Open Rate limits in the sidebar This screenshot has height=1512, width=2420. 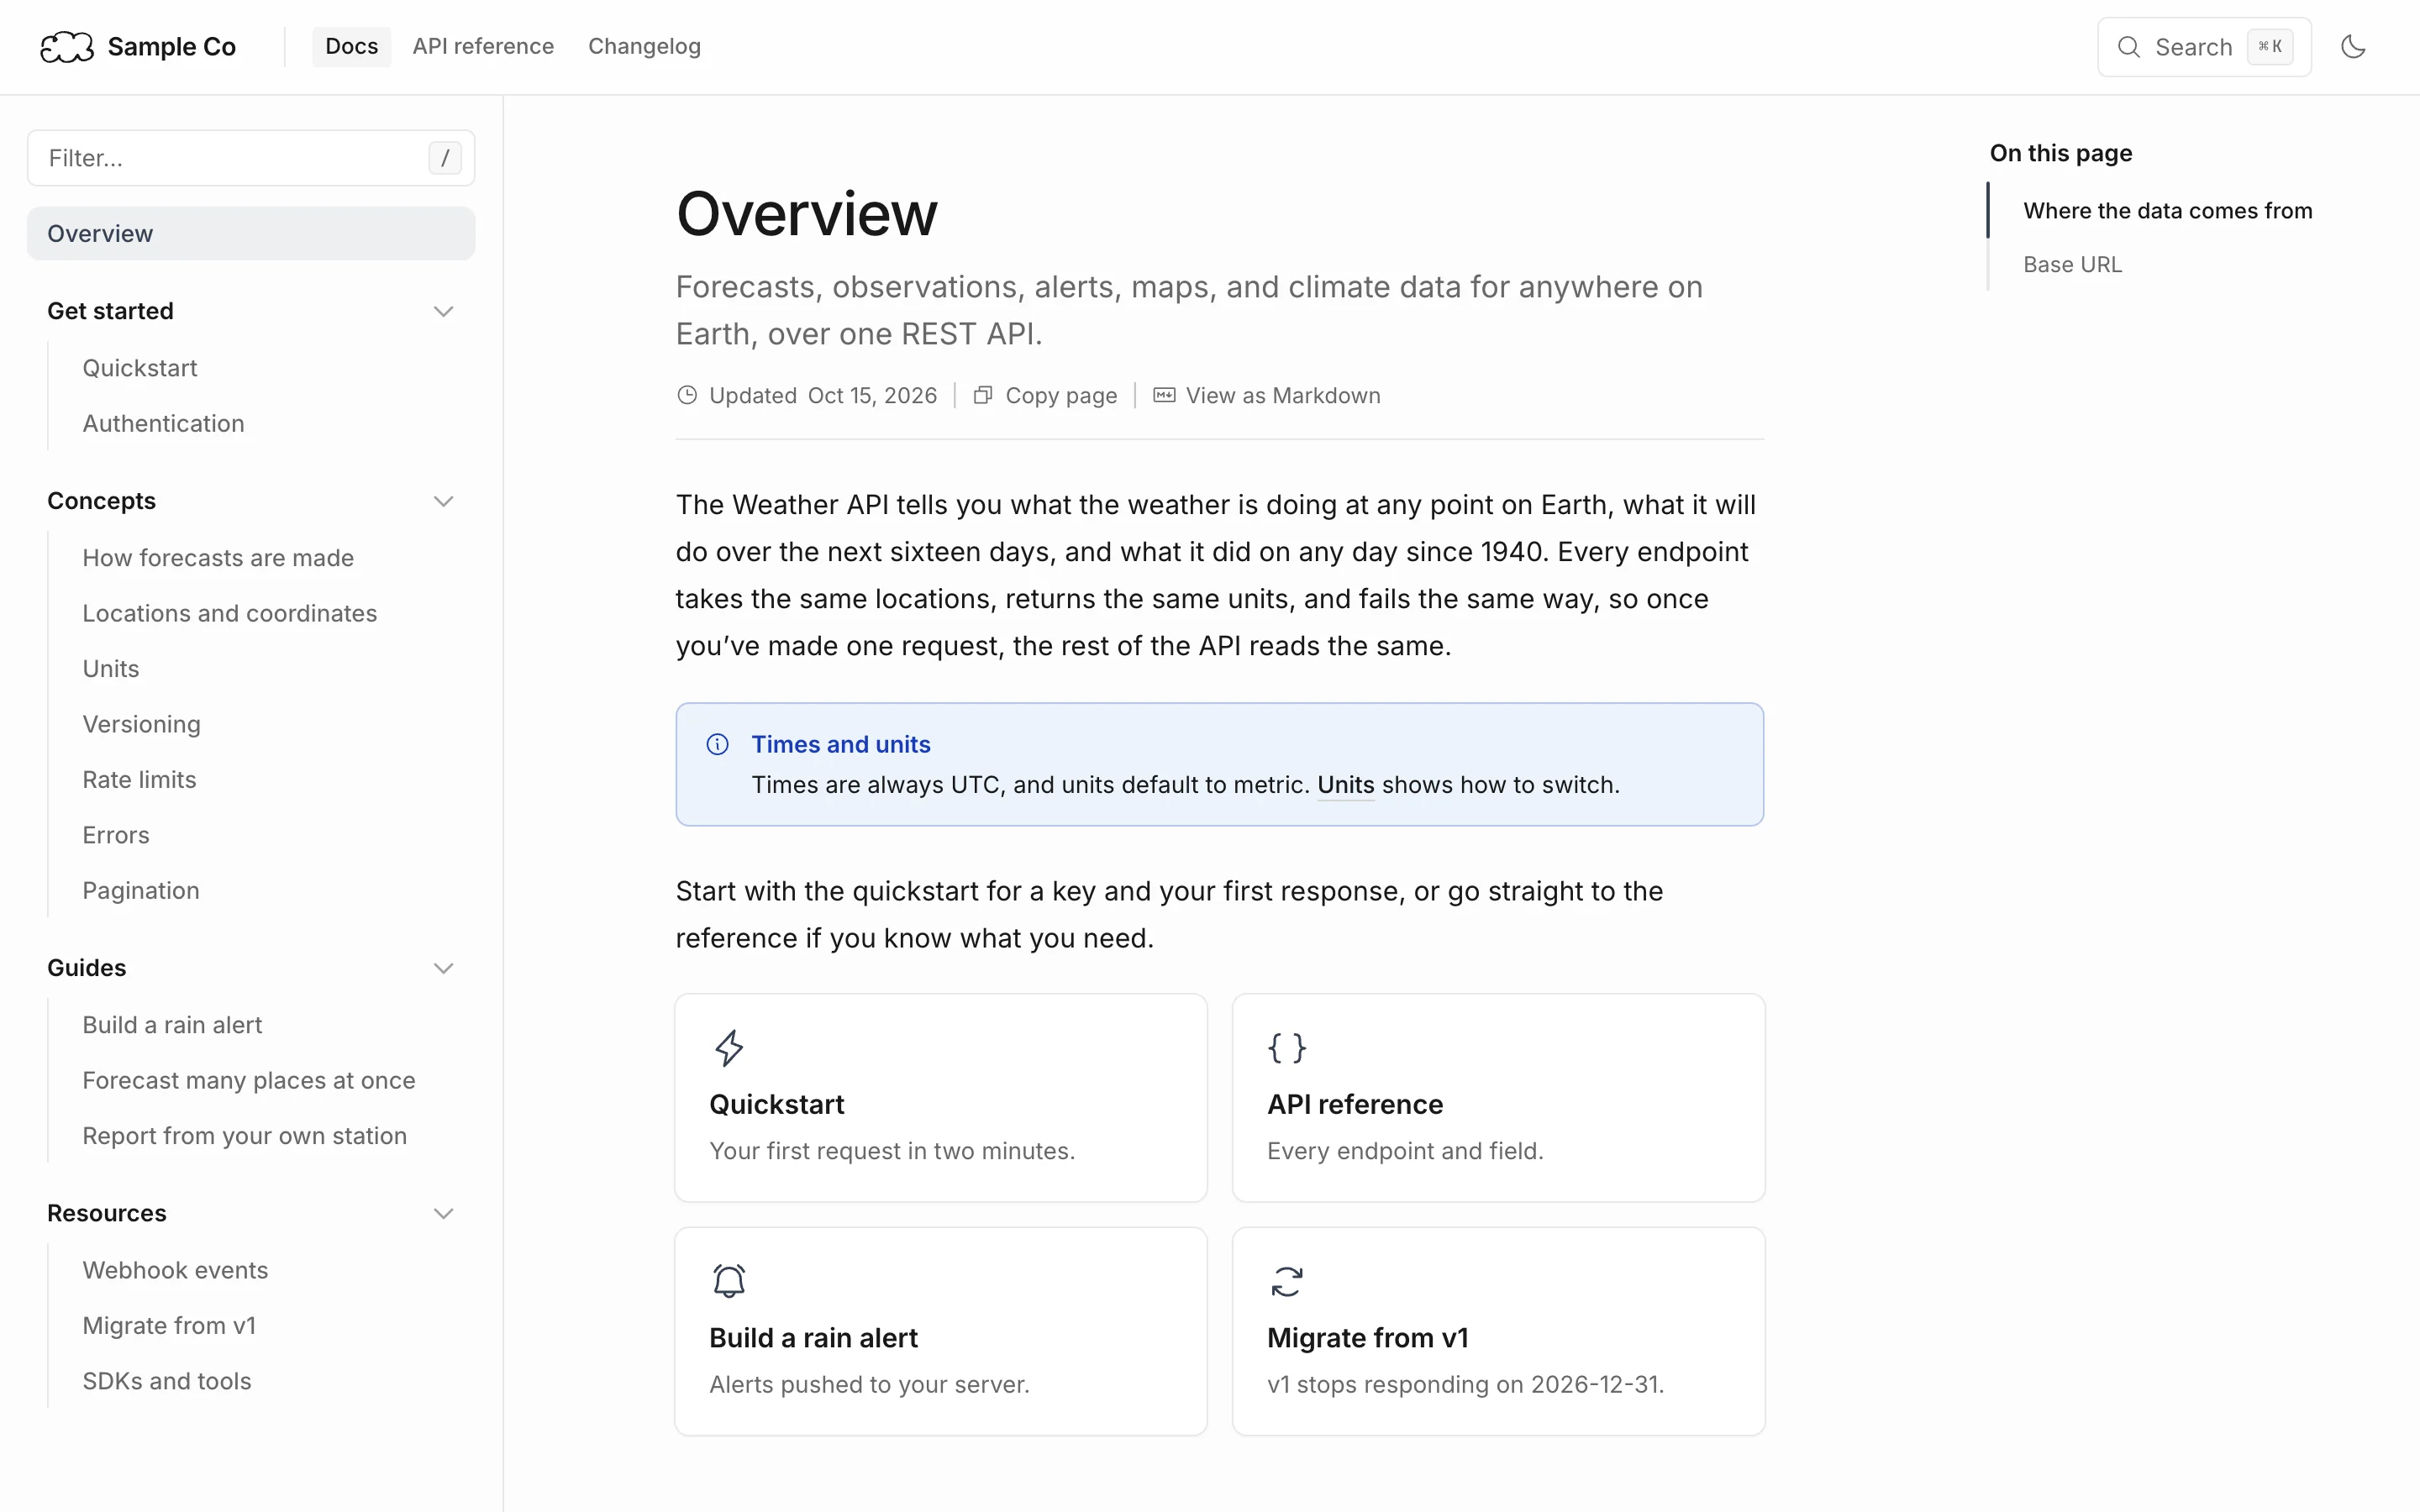tap(139, 780)
